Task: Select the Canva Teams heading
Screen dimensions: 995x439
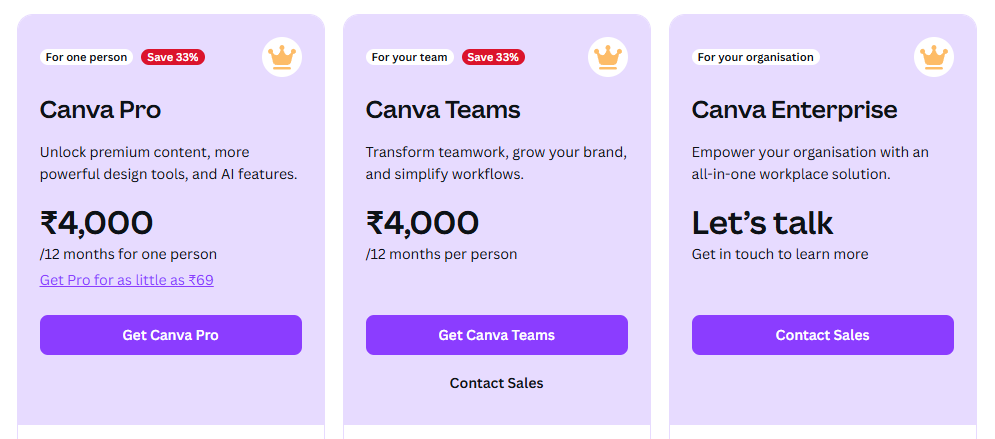Action: click(x=443, y=110)
